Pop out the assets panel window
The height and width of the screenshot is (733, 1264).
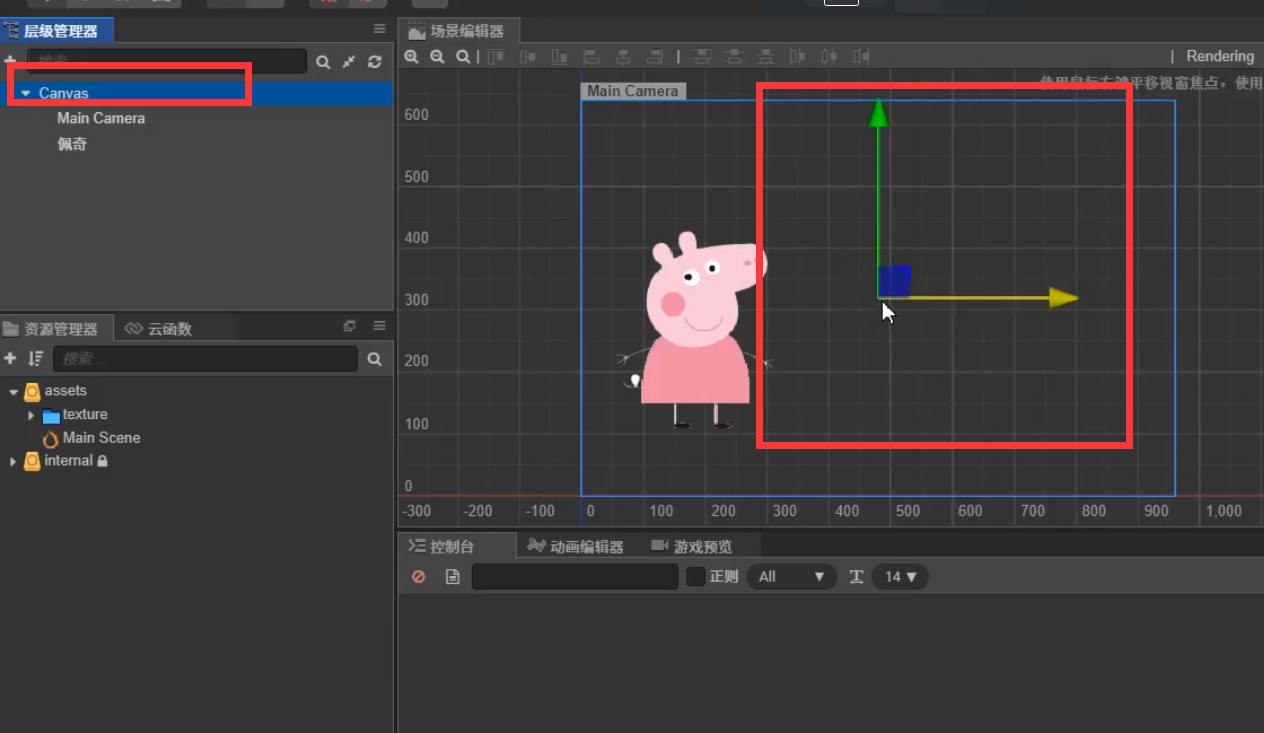[349, 326]
